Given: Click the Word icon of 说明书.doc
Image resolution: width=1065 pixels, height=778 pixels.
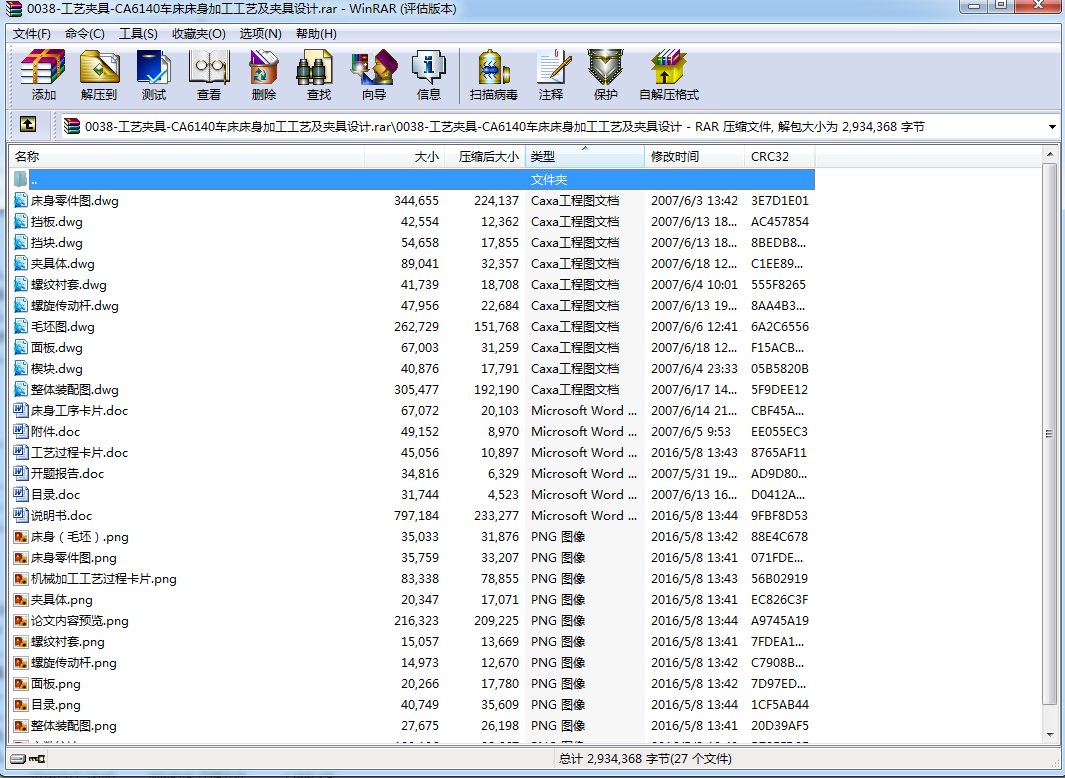Looking at the screenshot, I should [21, 515].
